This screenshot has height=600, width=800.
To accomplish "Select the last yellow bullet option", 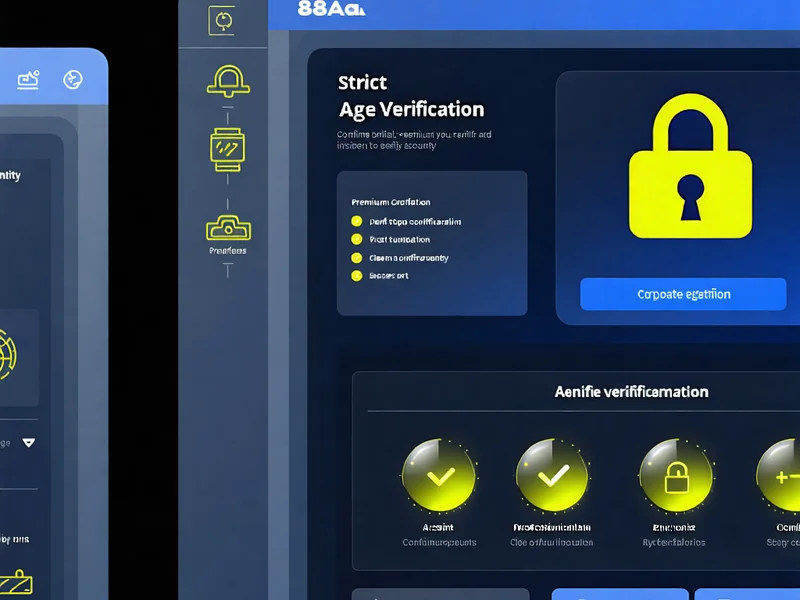I will [356, 275].
